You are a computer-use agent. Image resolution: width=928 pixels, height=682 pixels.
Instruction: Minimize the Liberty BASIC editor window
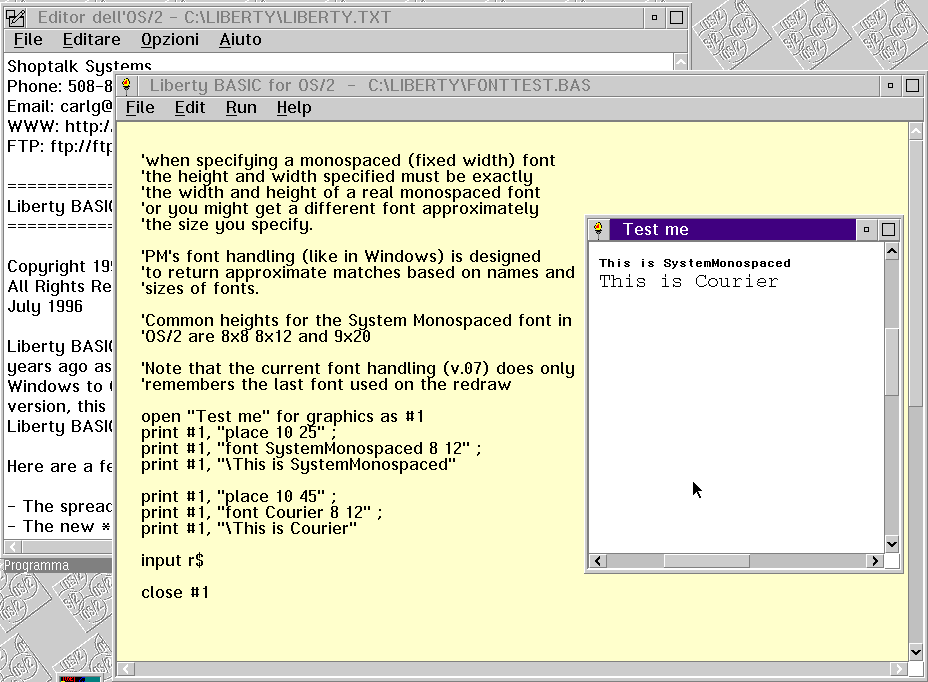pos(890,86)
